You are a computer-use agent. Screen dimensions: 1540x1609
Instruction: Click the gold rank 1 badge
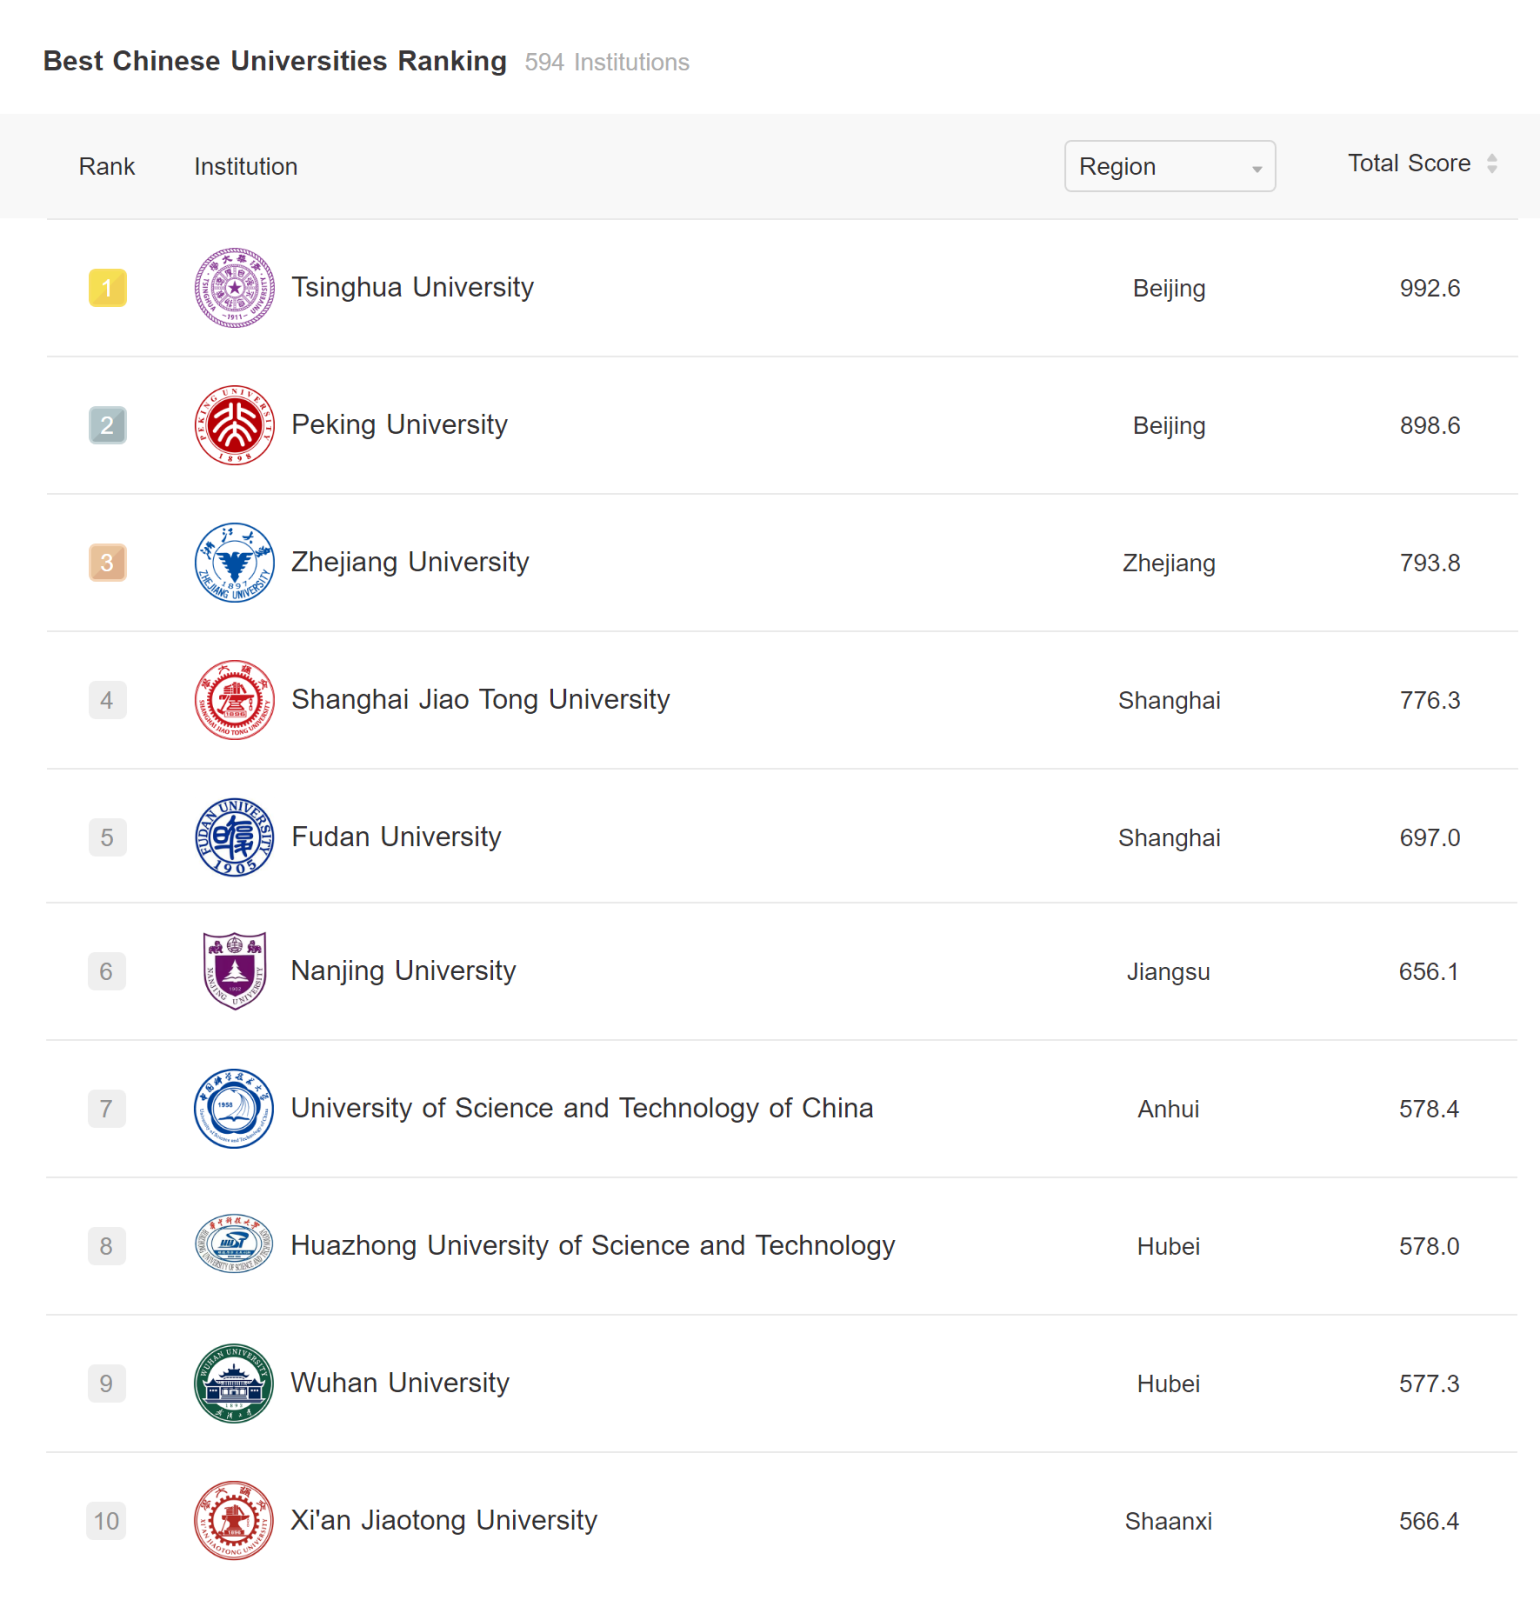[107, 288]
